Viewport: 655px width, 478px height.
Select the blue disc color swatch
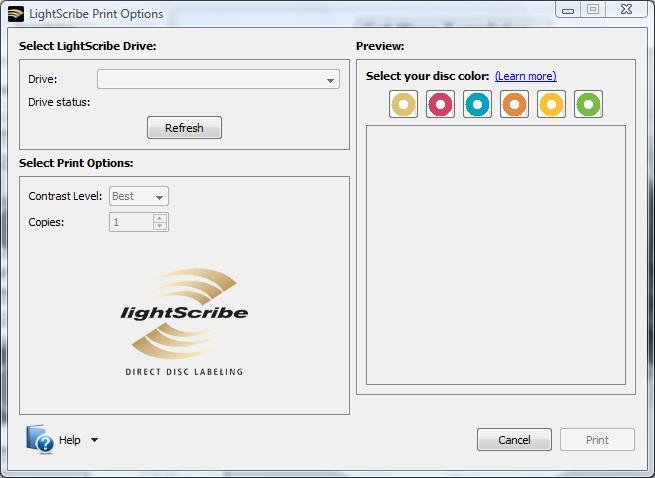click(477, 104)
